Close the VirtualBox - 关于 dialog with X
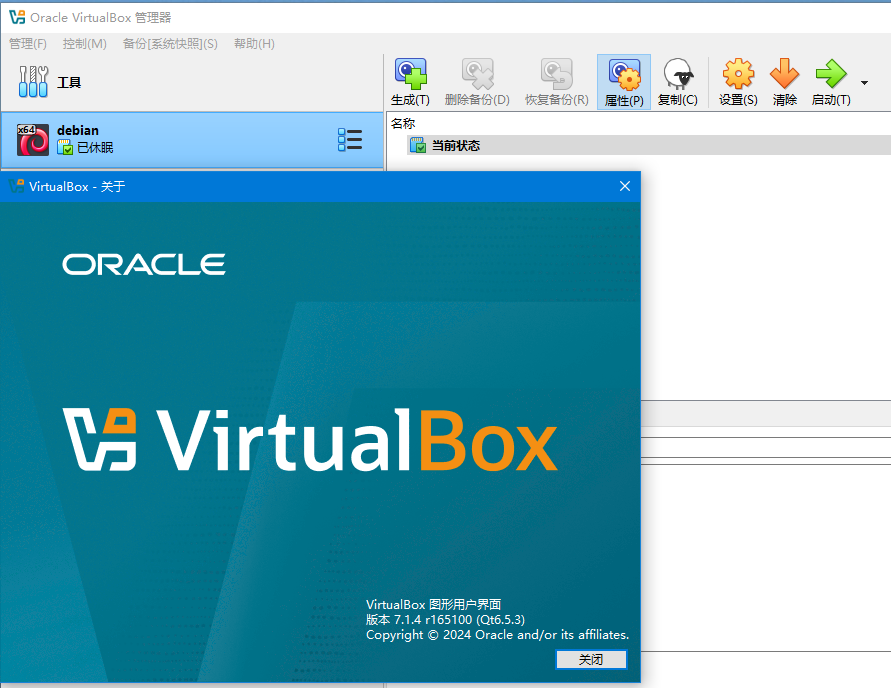 coord(624,186)
